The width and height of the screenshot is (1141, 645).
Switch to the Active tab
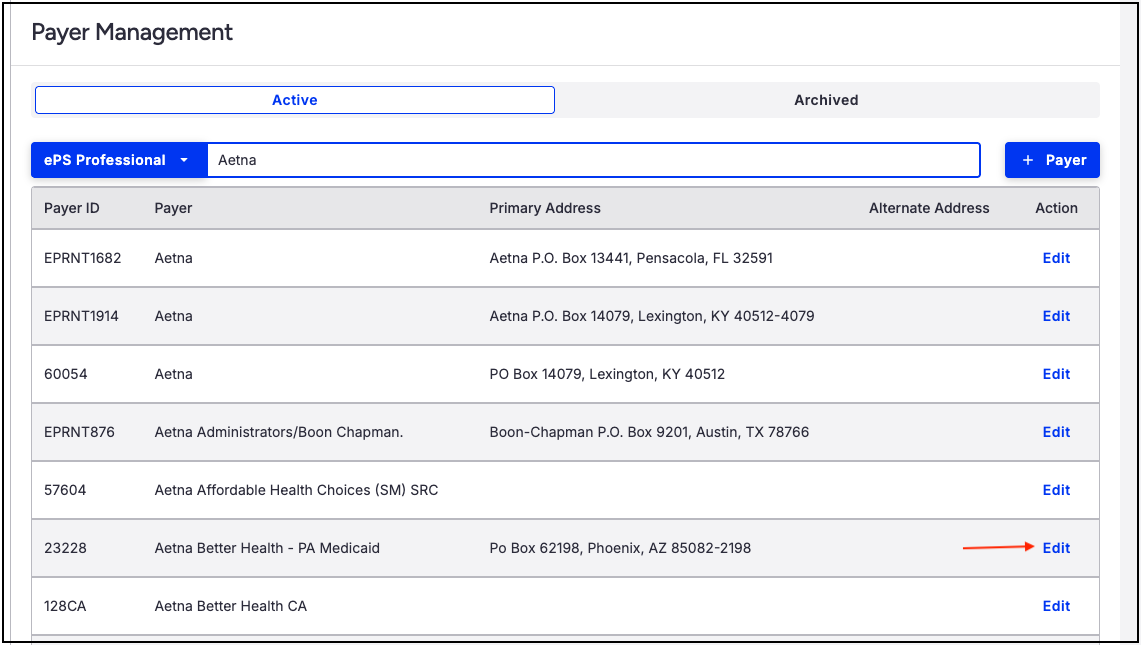pyautogui.click(x=295, y=100)
